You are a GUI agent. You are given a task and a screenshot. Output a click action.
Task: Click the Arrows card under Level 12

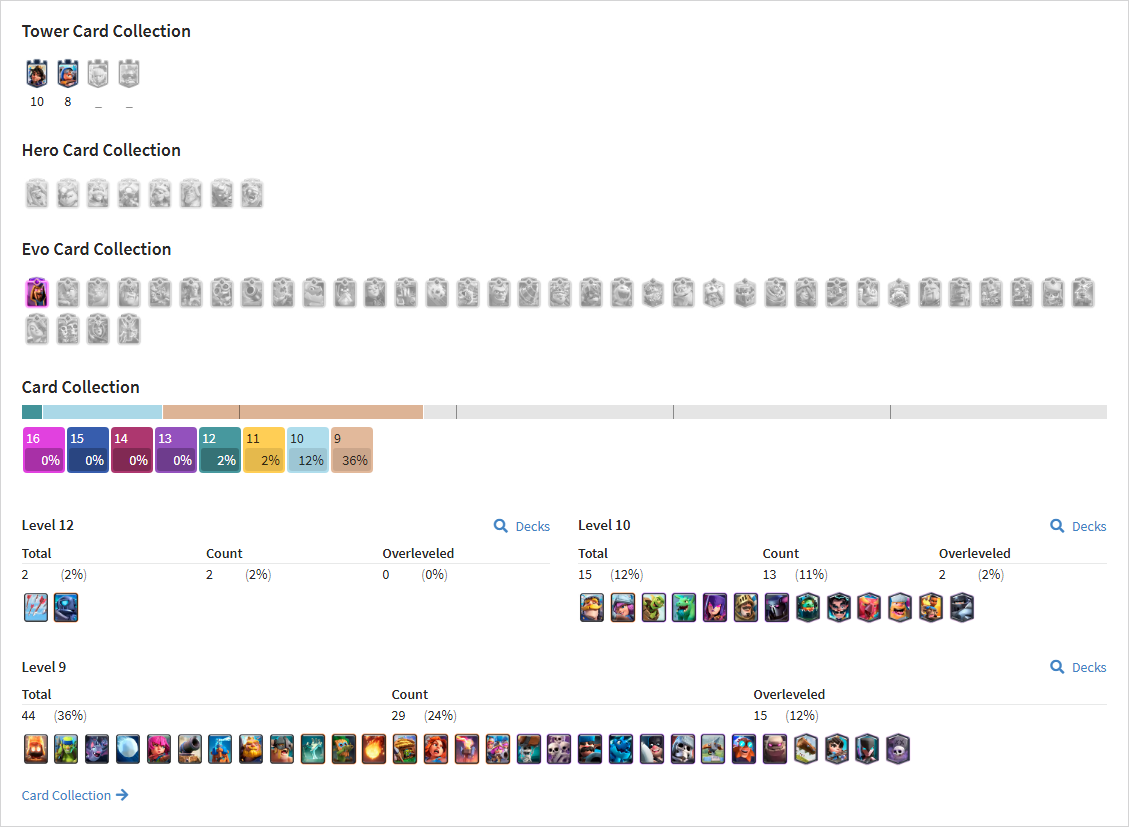(x=36, y=607)
